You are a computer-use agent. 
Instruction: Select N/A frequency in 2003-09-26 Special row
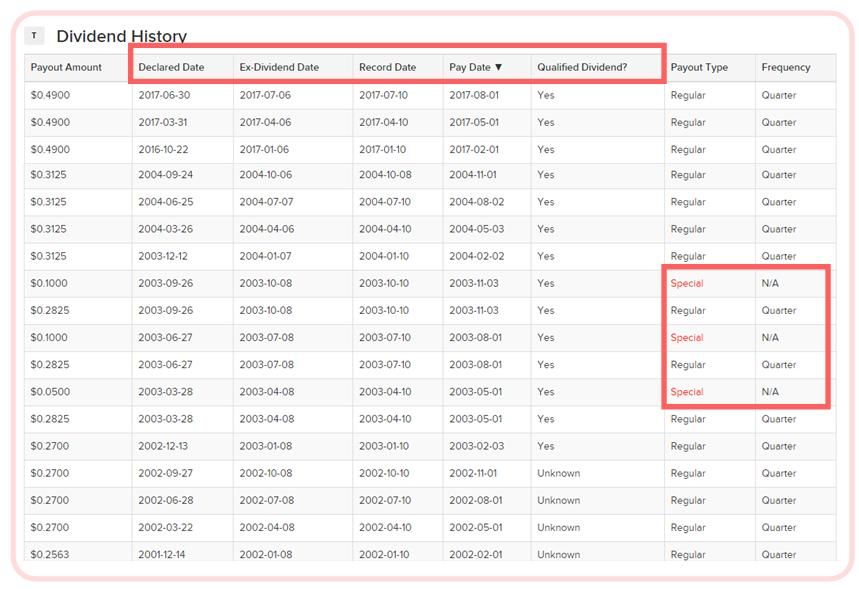(x=770, y=283)
